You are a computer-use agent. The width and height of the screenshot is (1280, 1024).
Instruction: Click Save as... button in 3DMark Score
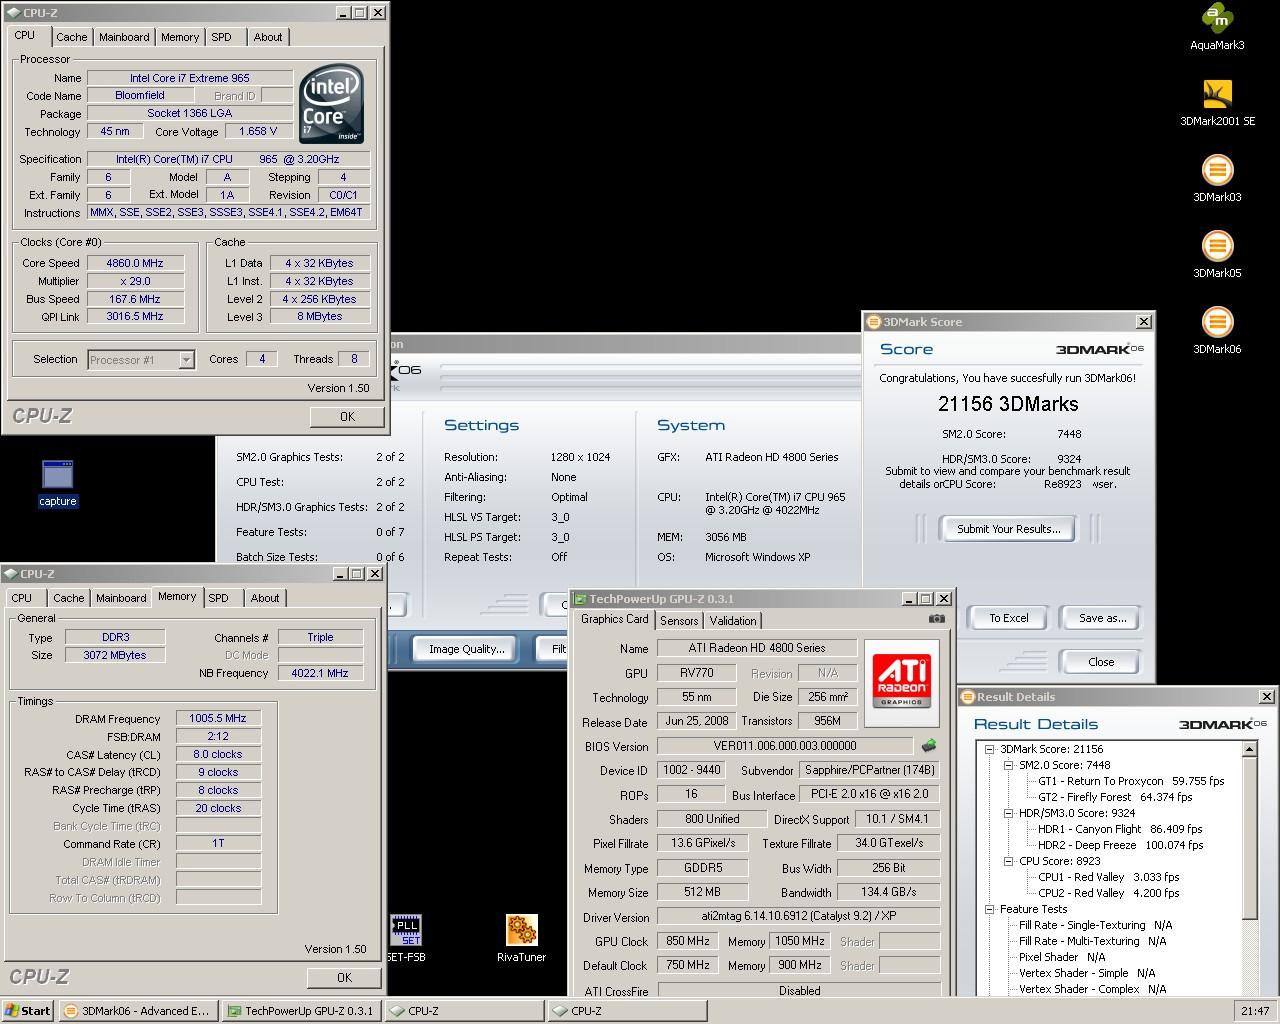point(1102,618)
